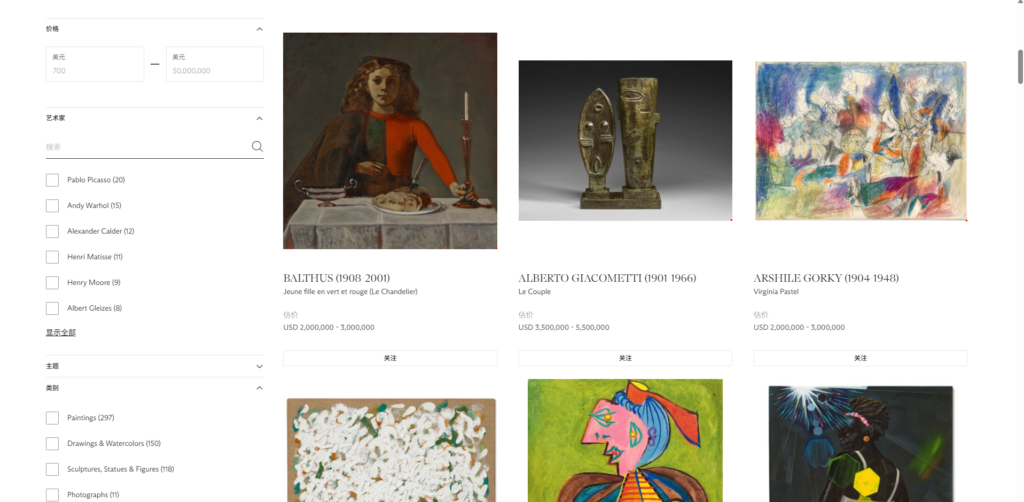The image size is (1024, 502).
Task: Collapse the 价格 price filter section
Action: pyautogui.click(x=259, y=29)
